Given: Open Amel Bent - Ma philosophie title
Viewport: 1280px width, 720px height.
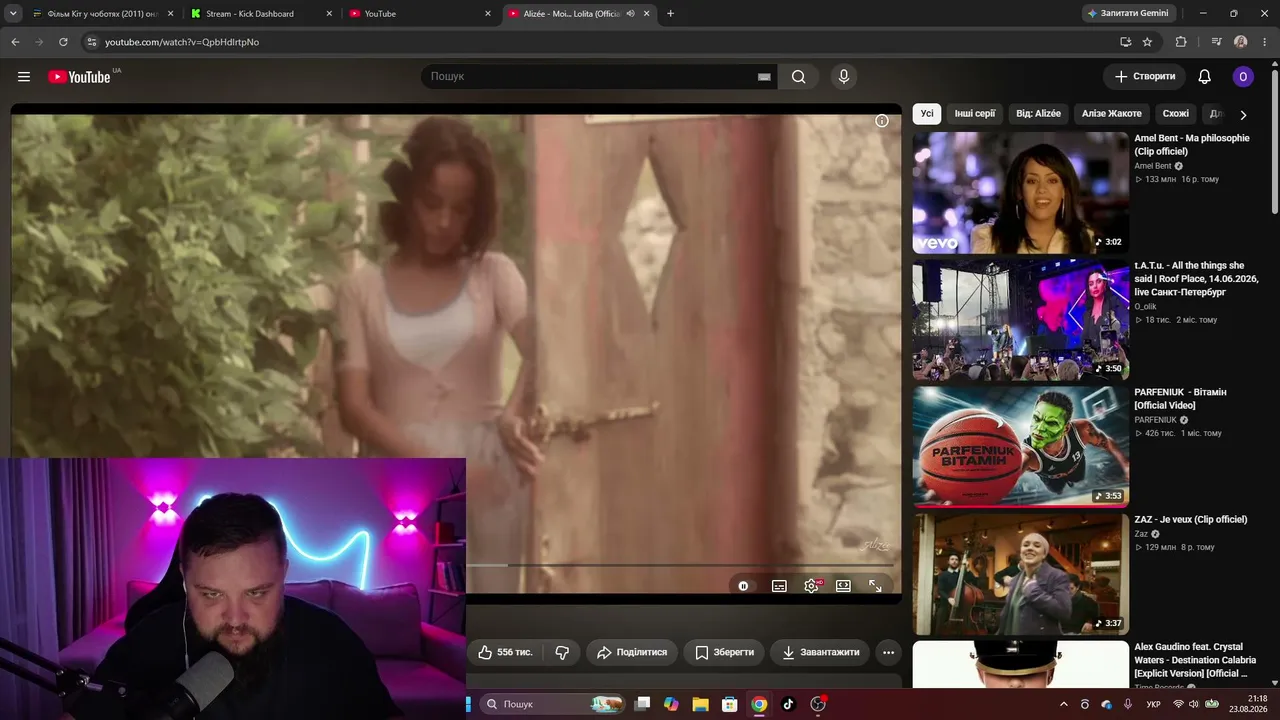Looking at the screenshot, I should (1192, 145).
